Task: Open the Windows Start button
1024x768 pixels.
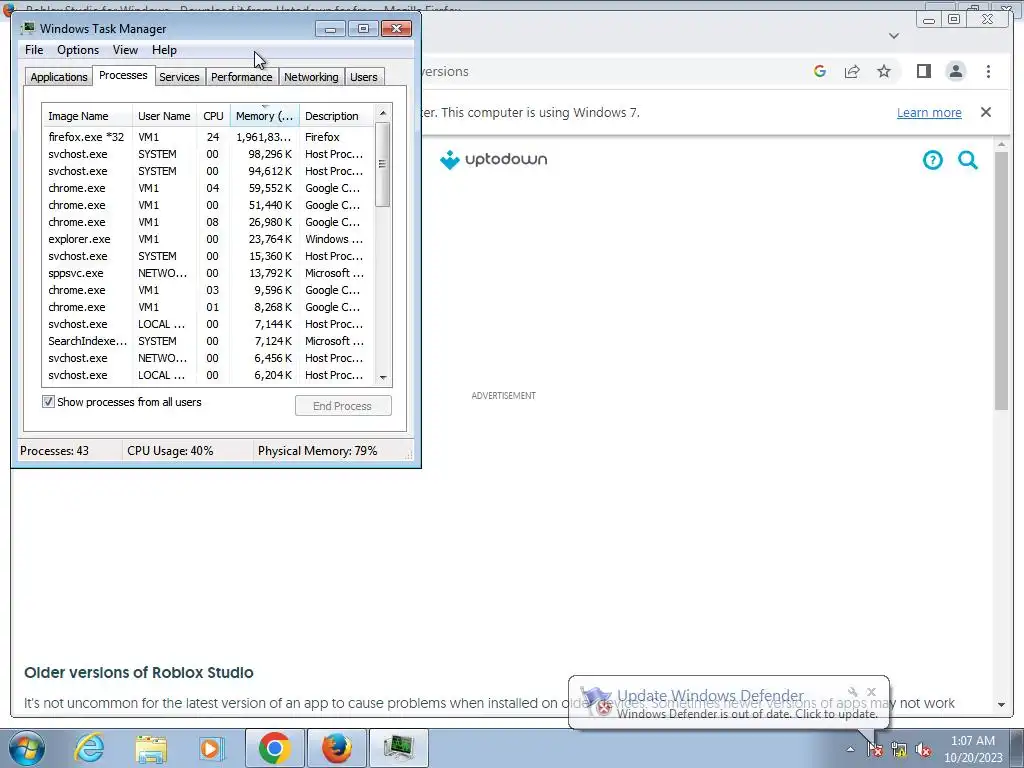Action: pos(25,748)
